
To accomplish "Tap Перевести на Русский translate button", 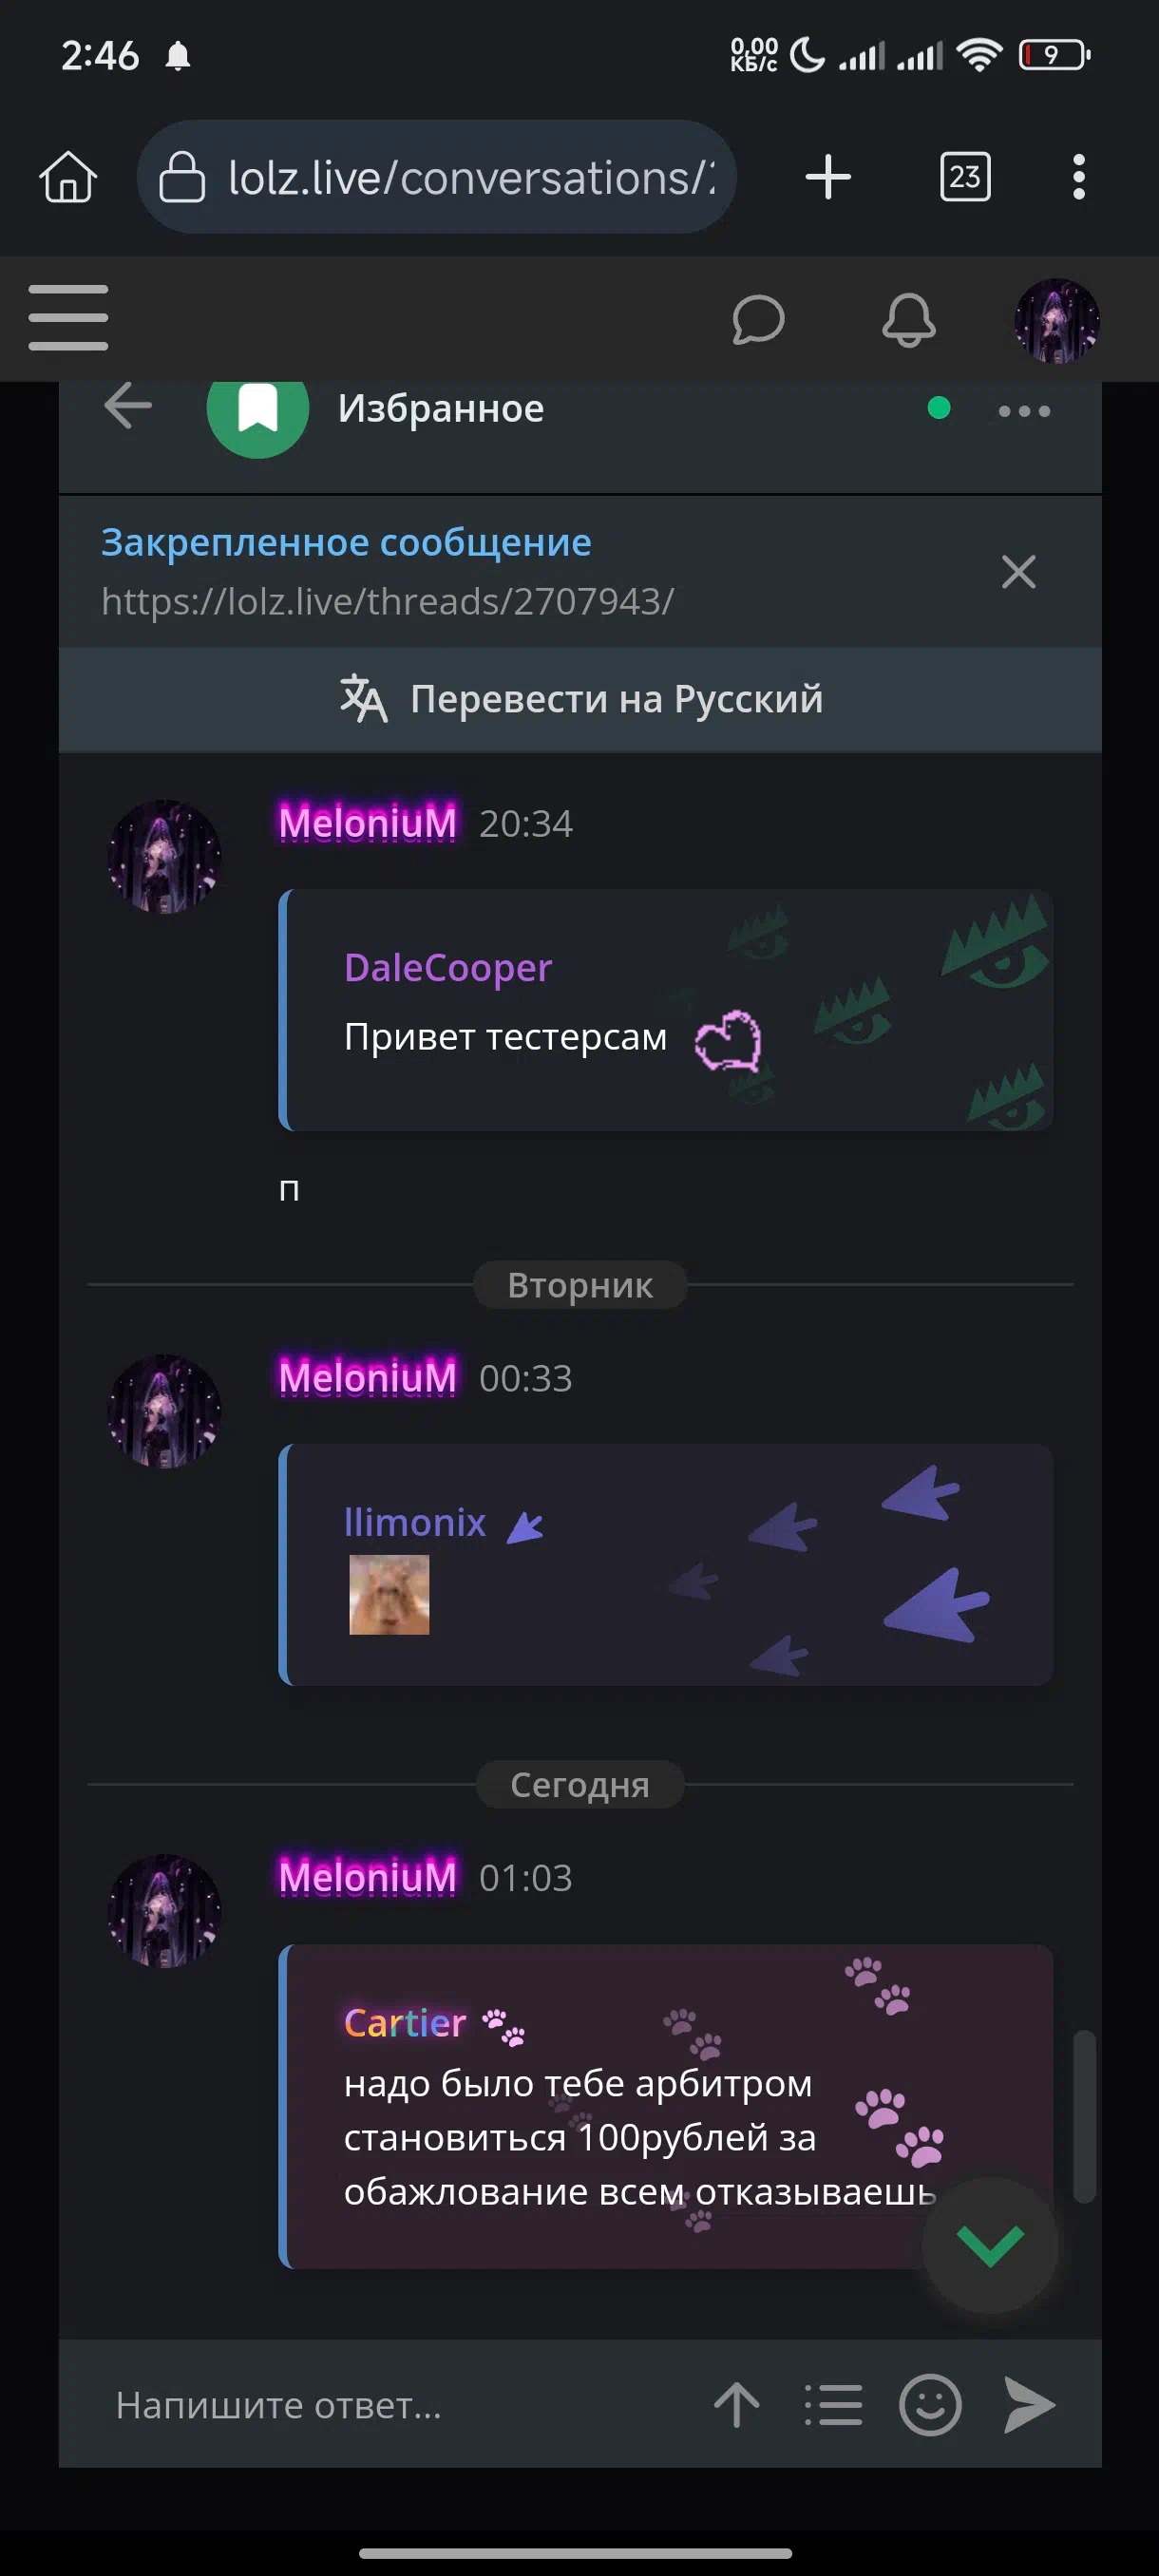I will [x=580, y=699].
